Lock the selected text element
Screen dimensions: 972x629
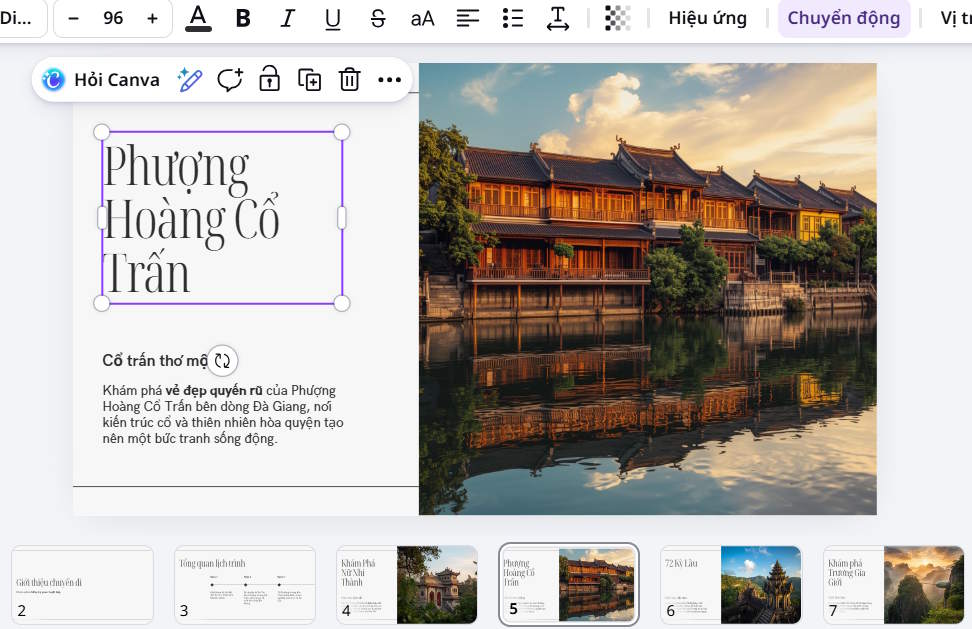[269, 80]
